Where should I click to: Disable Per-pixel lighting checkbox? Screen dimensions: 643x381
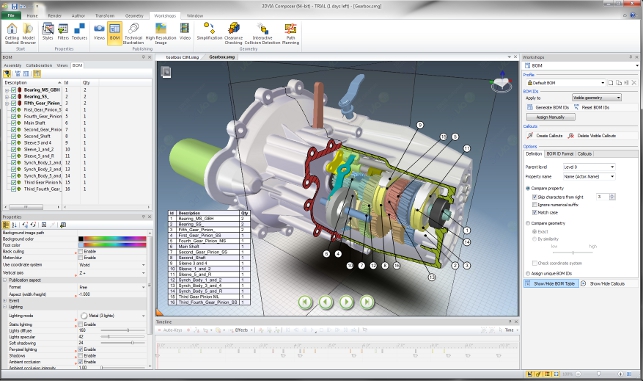(80, 349)
